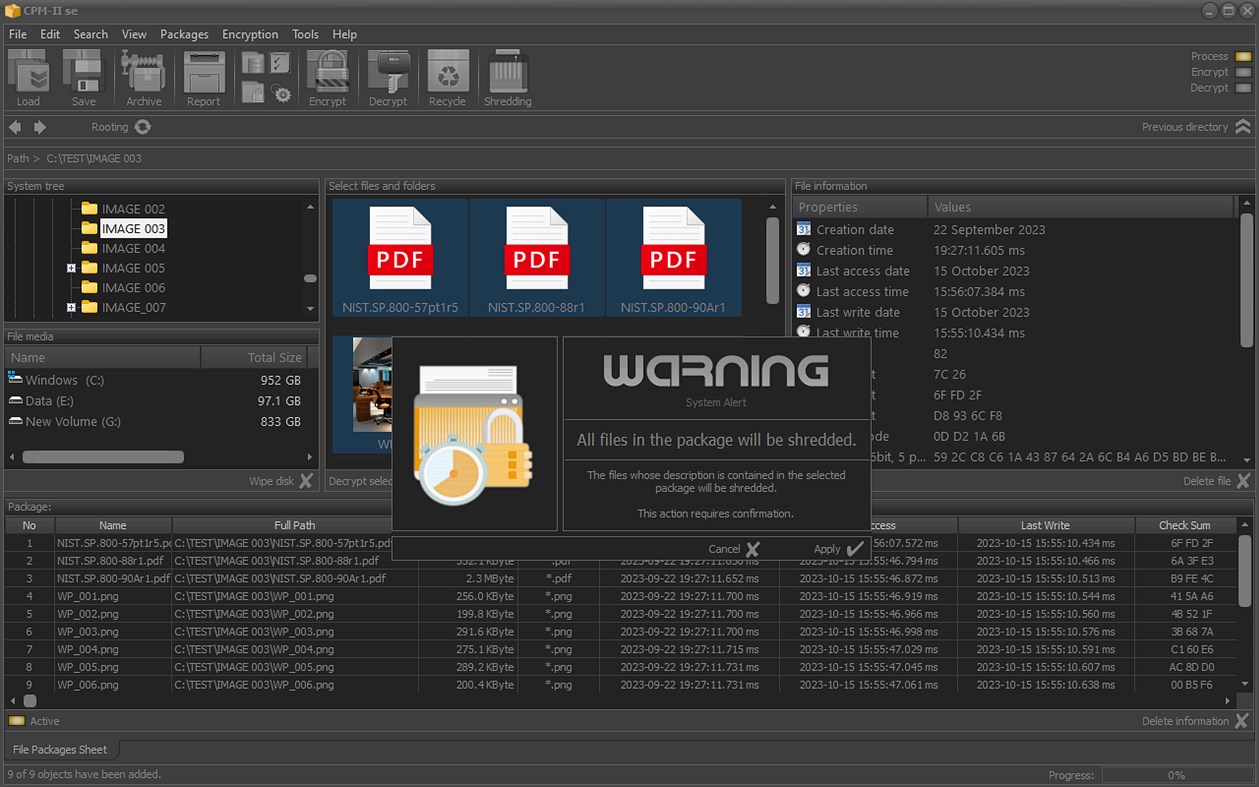Click the small checklist icon
The image size is (1259, 787).
point(280,63)
